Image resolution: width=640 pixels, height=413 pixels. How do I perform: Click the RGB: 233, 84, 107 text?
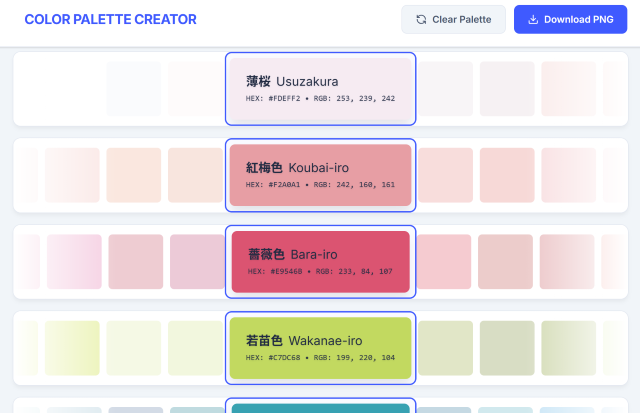pyautogui.click(x=354, y=271)
